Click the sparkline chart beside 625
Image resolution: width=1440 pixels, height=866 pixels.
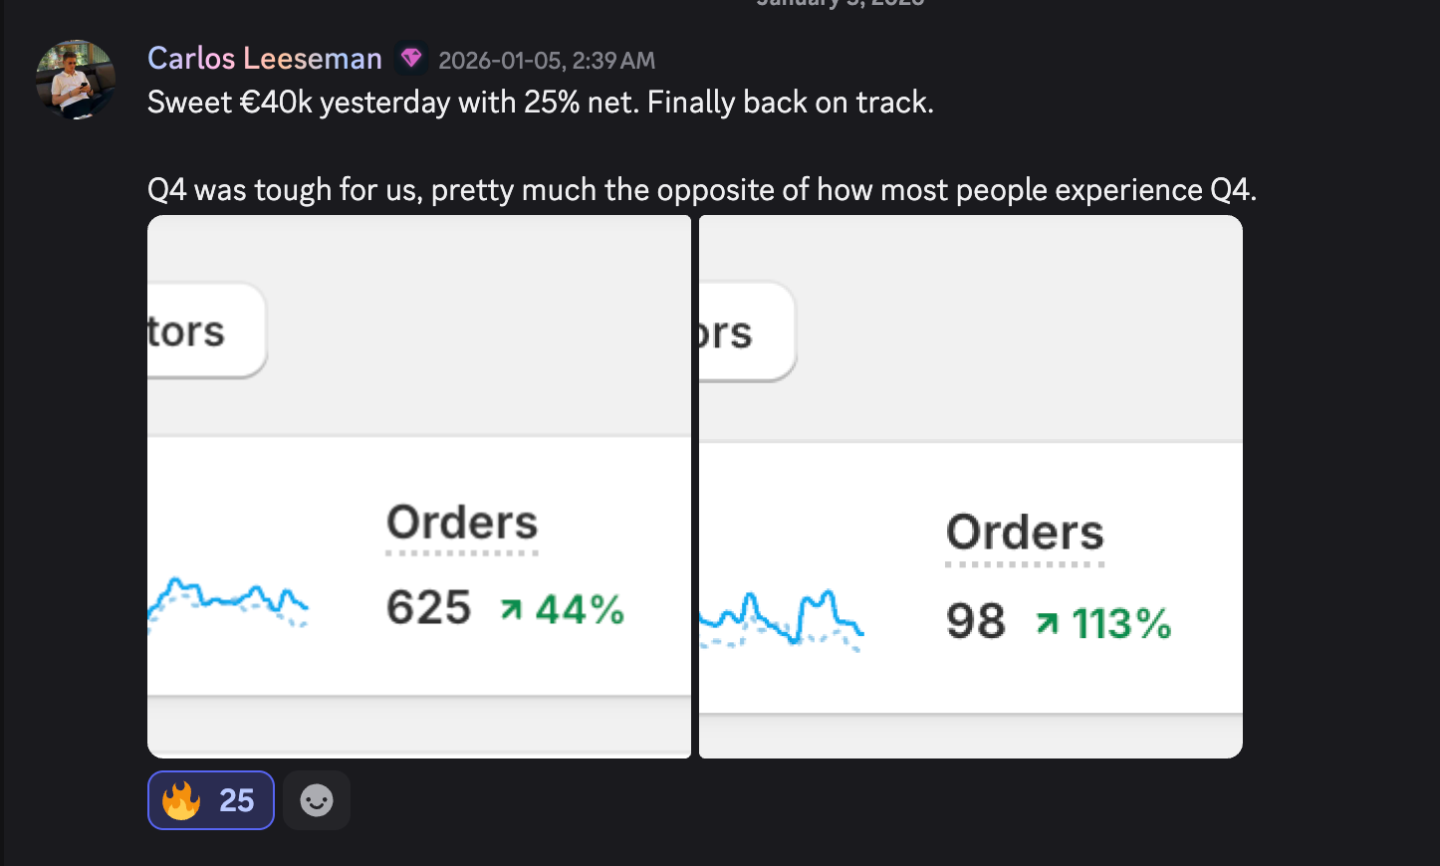point(228,600)
